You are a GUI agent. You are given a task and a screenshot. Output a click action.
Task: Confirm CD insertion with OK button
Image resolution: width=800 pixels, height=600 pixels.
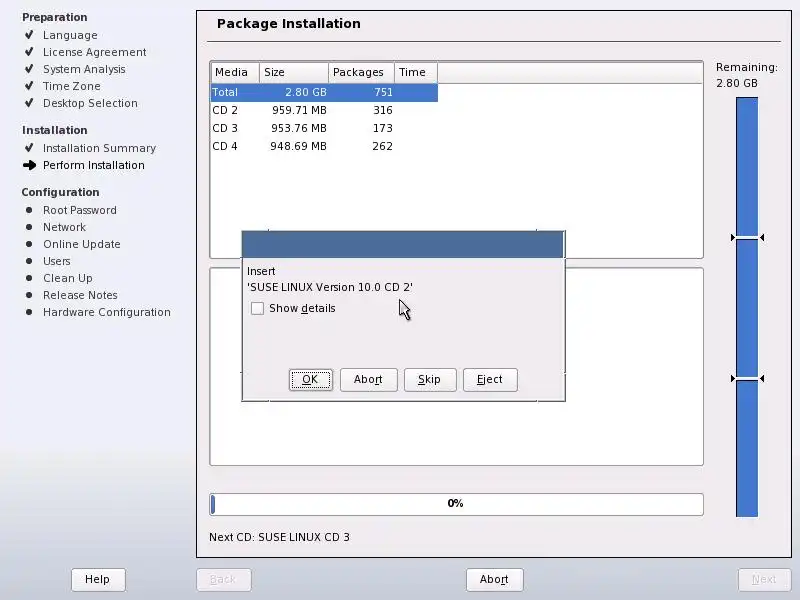coord(310,380)
